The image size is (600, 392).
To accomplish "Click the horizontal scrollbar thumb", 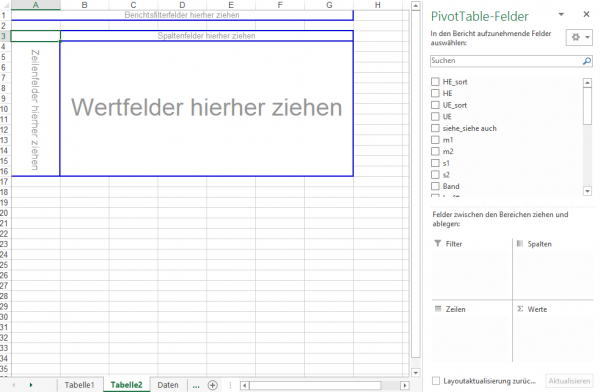I will coord(315,385).
